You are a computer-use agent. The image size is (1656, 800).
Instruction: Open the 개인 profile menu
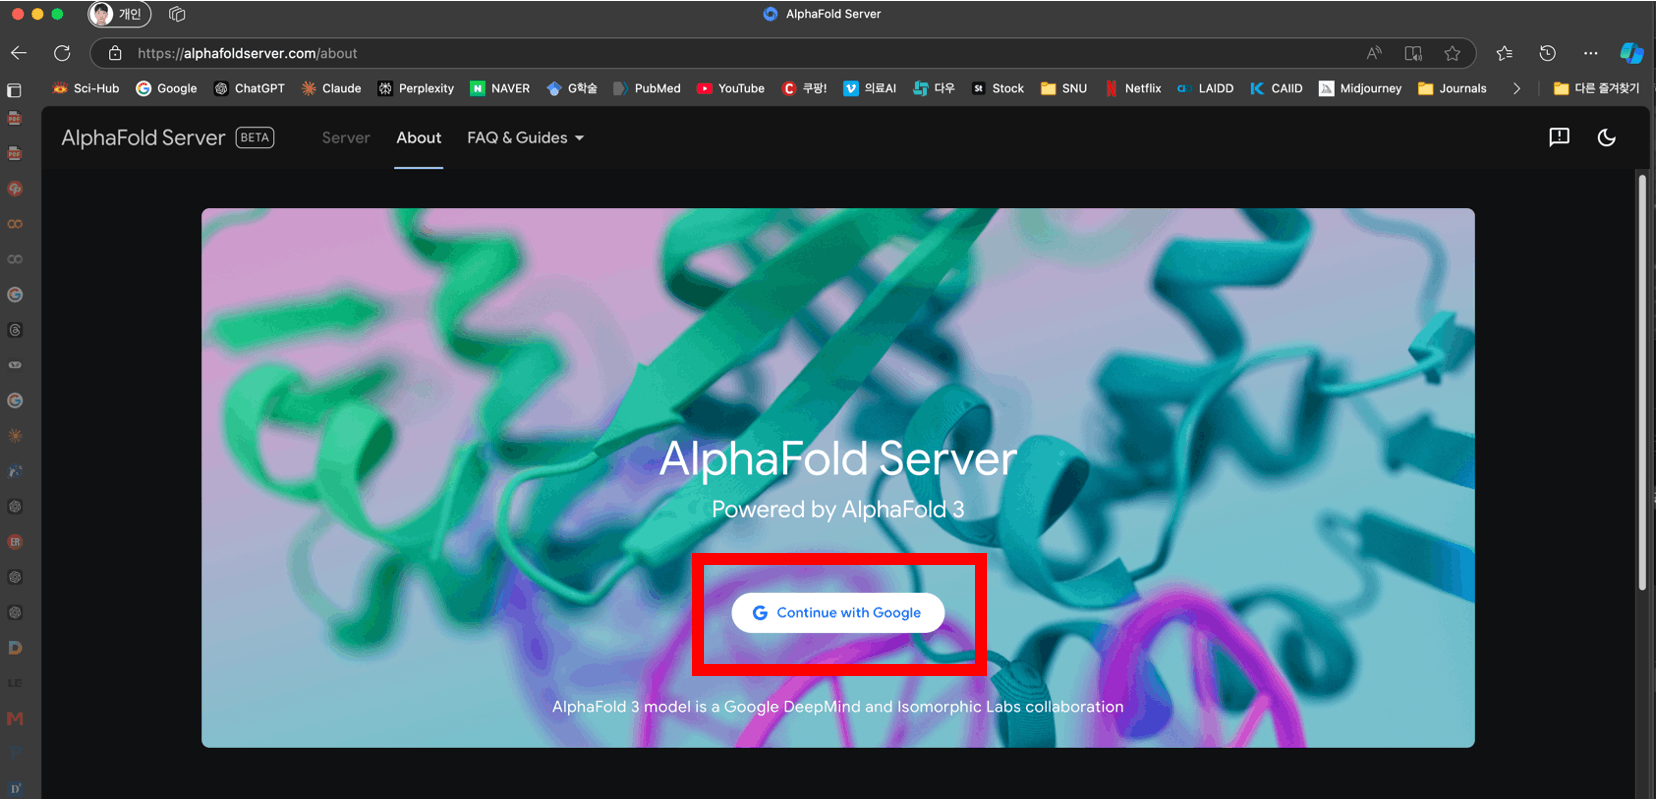pos(120,14)
